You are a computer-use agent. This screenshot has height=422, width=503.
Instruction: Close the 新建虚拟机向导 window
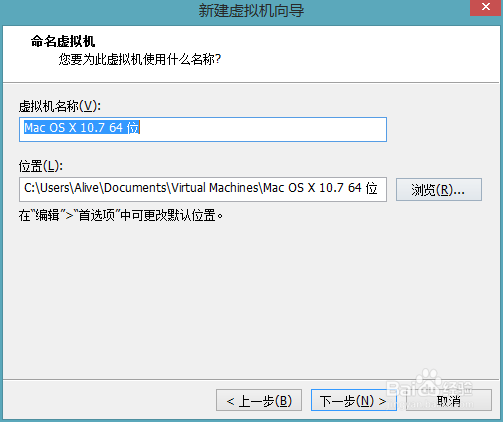coord(485,7)
